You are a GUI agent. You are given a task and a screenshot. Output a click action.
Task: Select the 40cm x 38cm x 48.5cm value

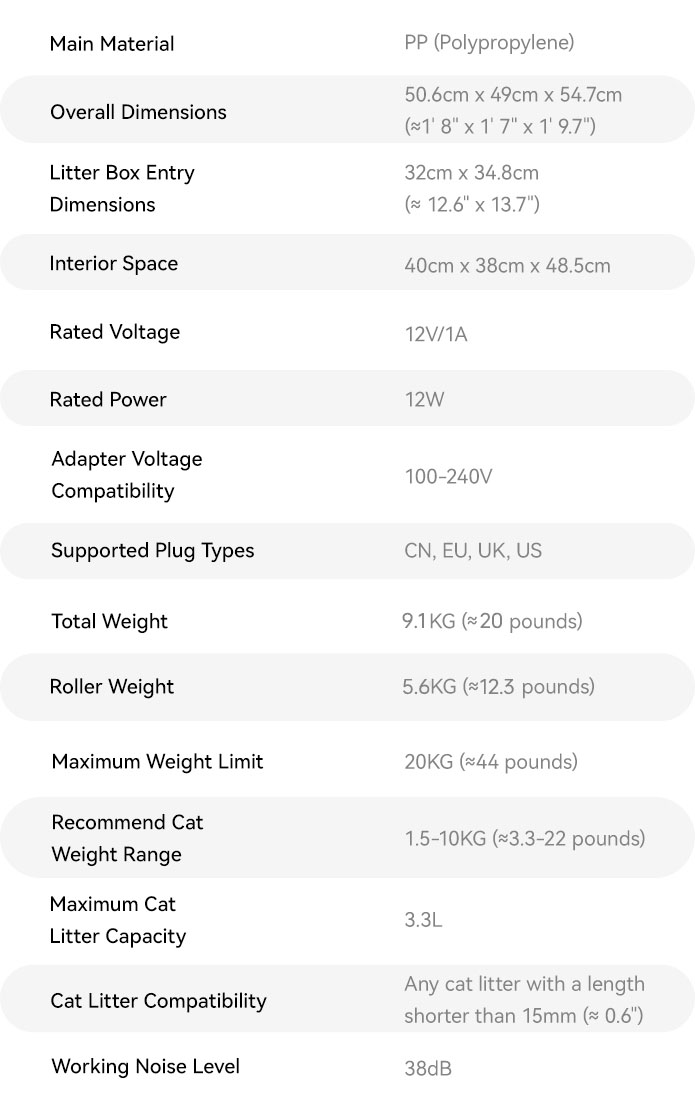click(x=507, y=266)
